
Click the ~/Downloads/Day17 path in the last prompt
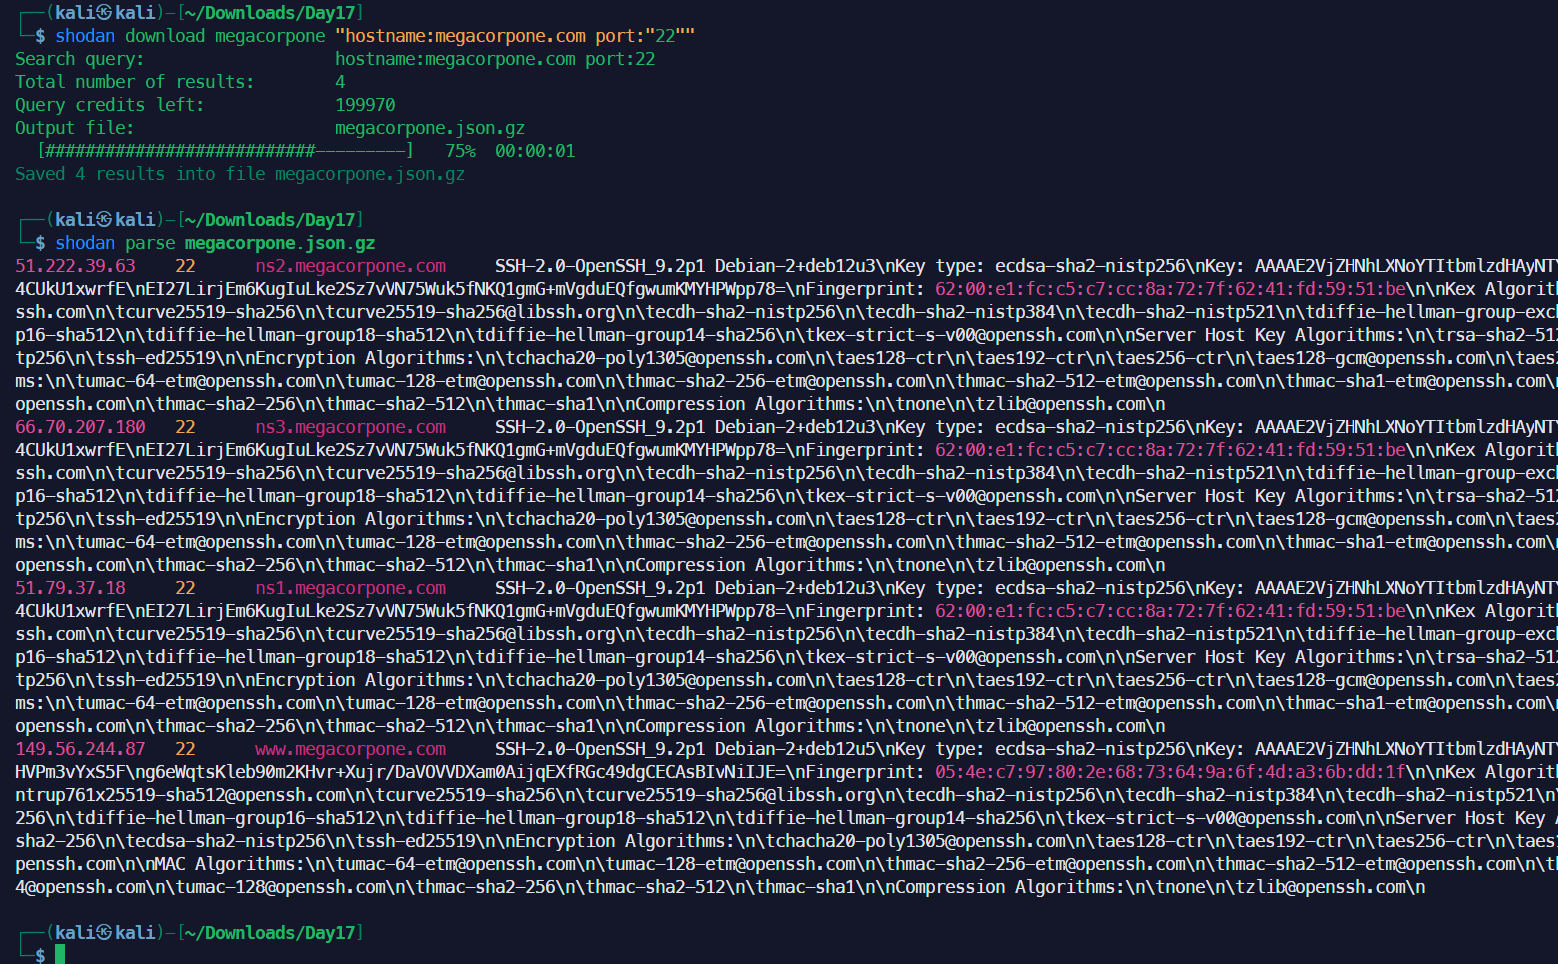point(270,933)
